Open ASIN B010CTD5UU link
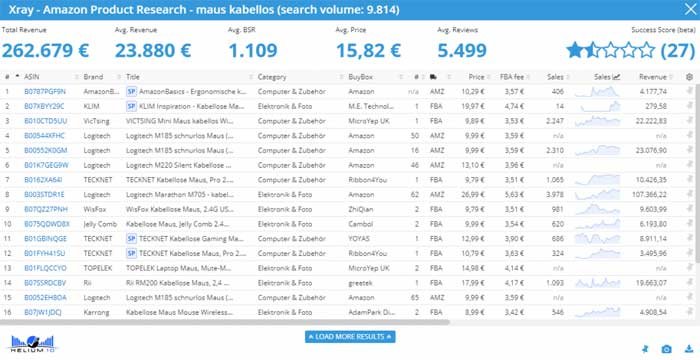Viewport: 700px width, 360px height. 46,121
